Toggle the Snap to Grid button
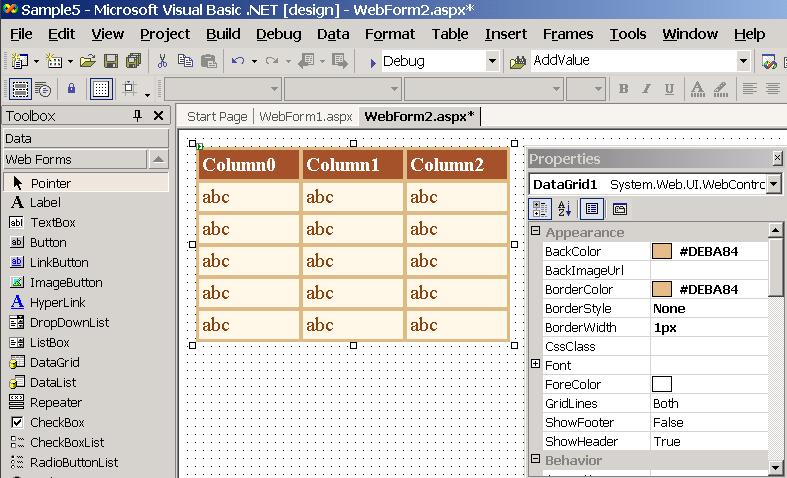Viewport: 787px width, 478px height. click(x=129, y=88)
